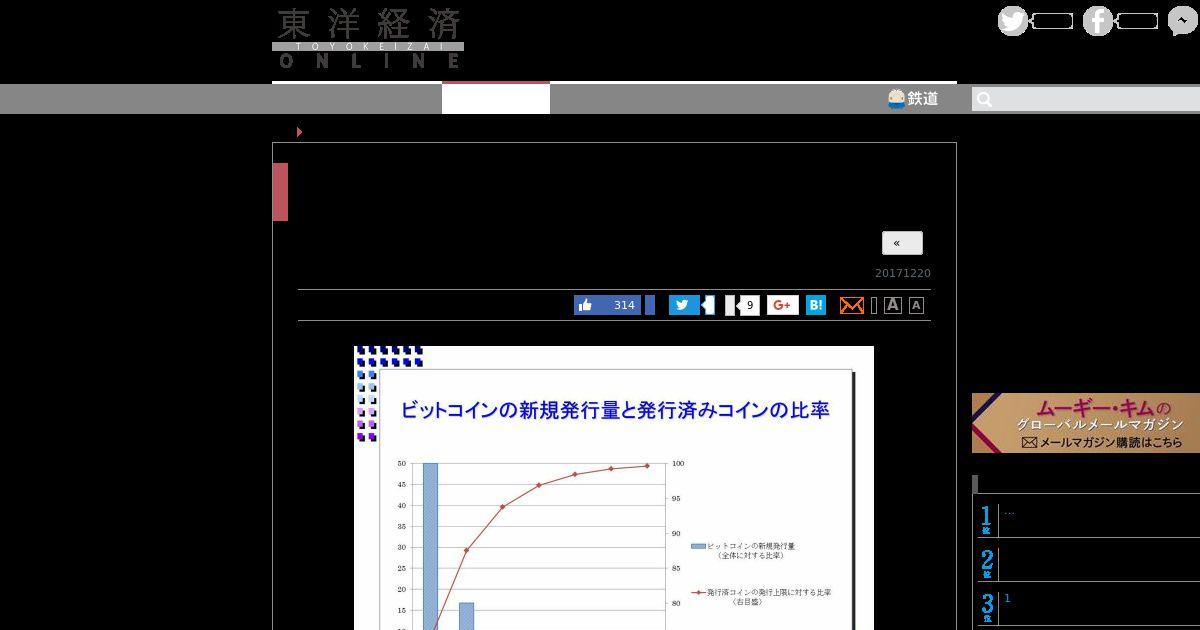The height and width of the screenshot is (630, 1200).
Task: Select the highlighted white navigation tab
Action: pyautogui.click(x=496, y=98)
